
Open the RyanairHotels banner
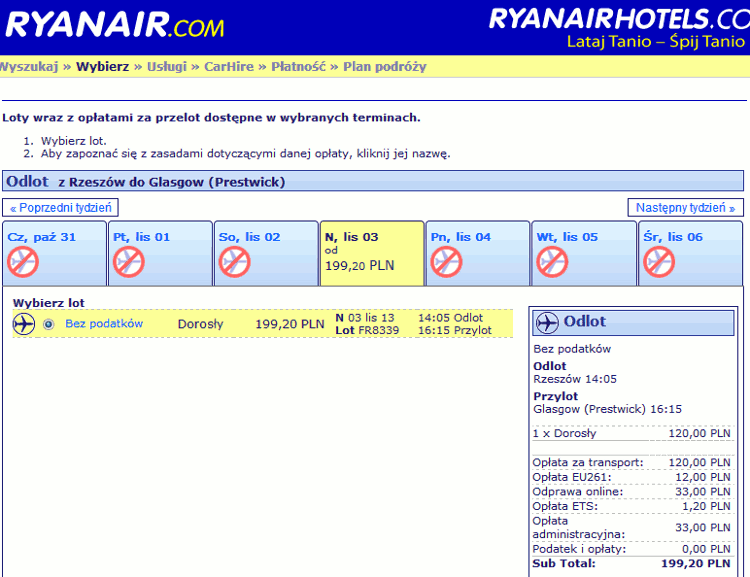(619, 28)
